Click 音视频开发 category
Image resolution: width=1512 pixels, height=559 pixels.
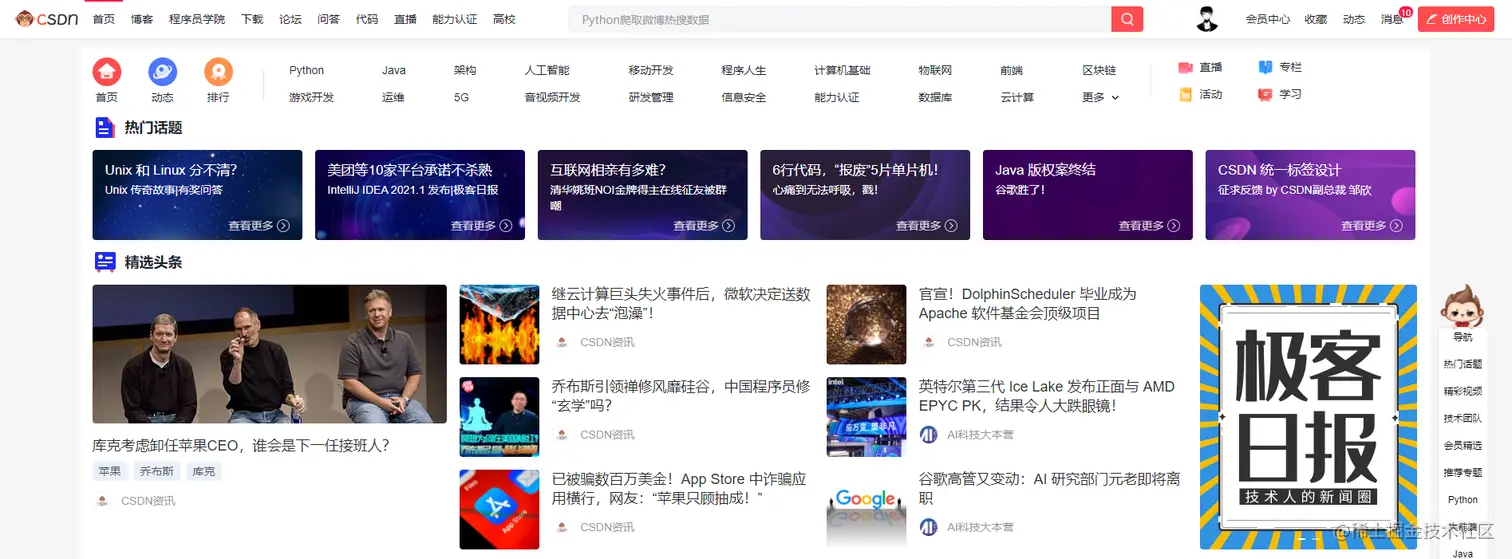pos(552,97)
